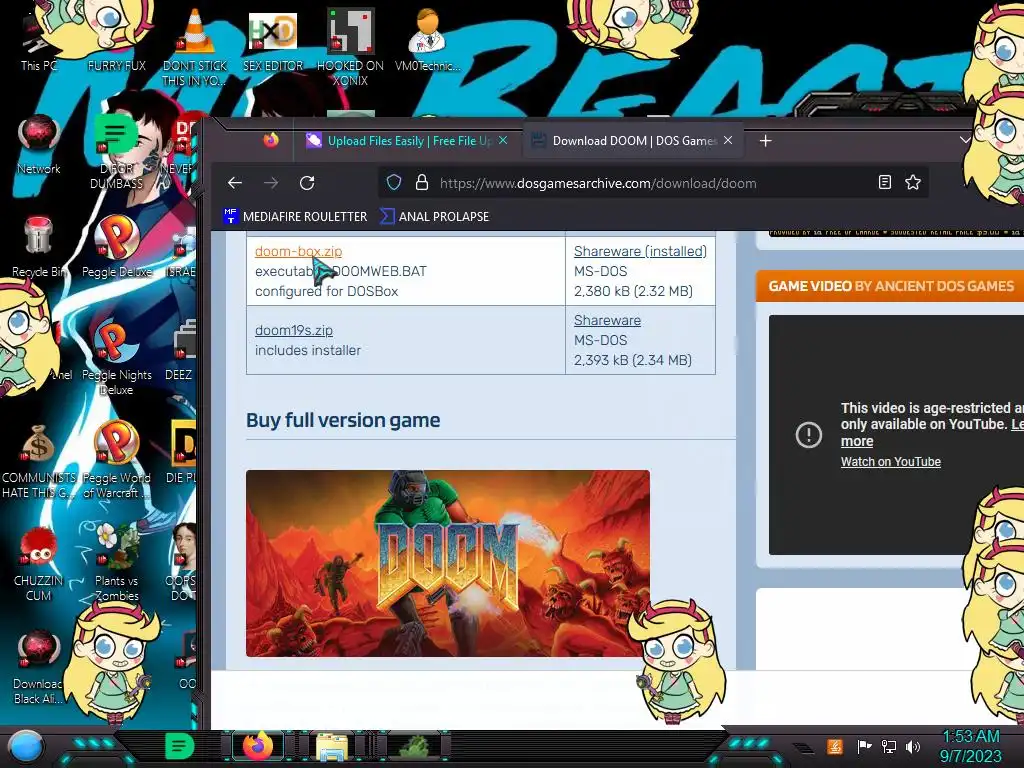Click 'GAME VIDEO BY ANCIENT DOS GAMES' header
This screenshot has width=1024, height=768.
point(891,286)
